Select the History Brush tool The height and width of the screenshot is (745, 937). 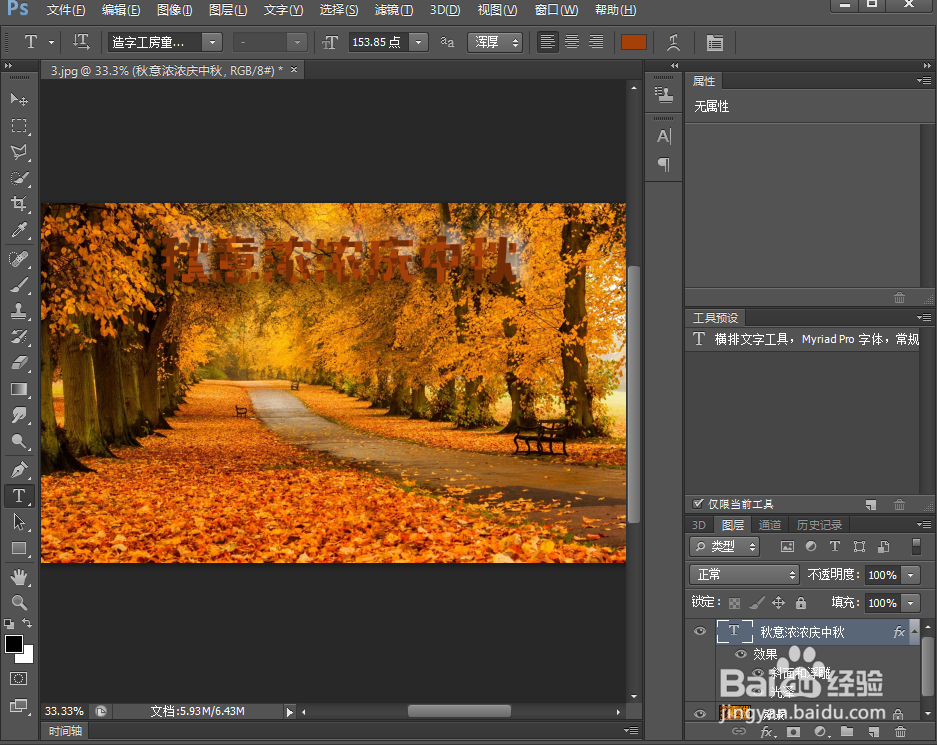click(x=19, y=337)
